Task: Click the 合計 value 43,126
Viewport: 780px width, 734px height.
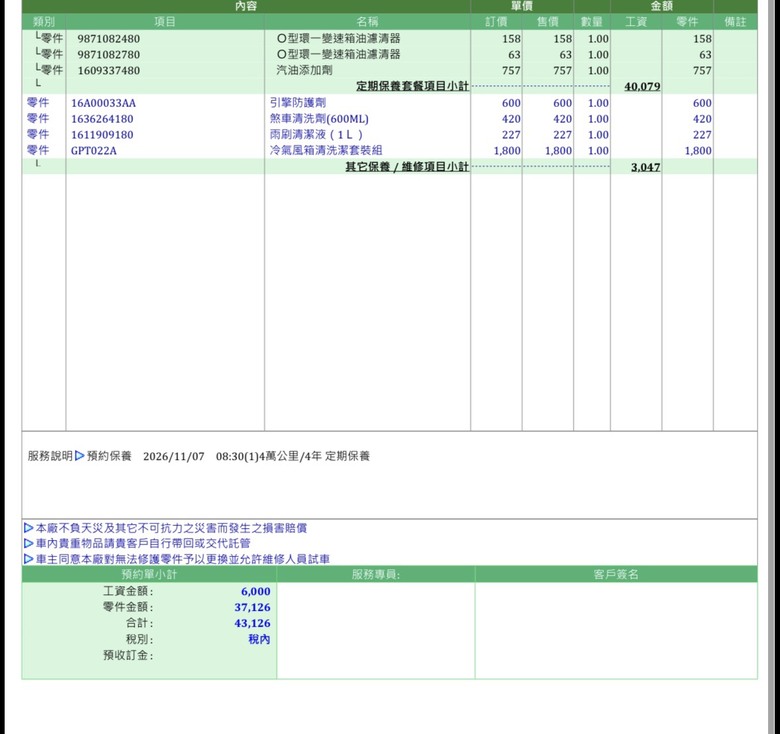Action: pos(253,623)
